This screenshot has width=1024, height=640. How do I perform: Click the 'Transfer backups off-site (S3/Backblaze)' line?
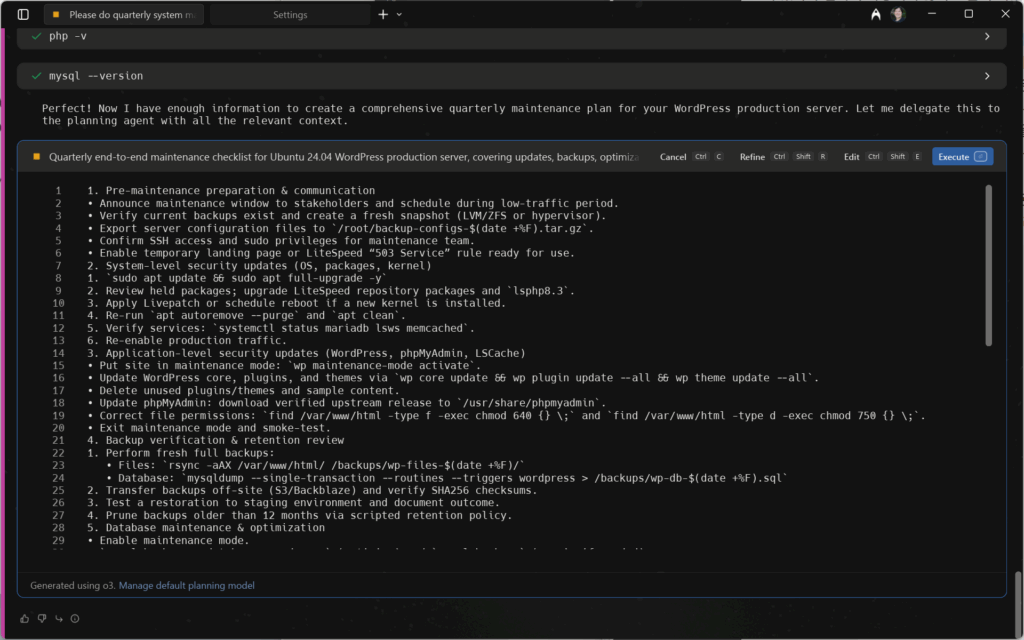click(312, 490)
